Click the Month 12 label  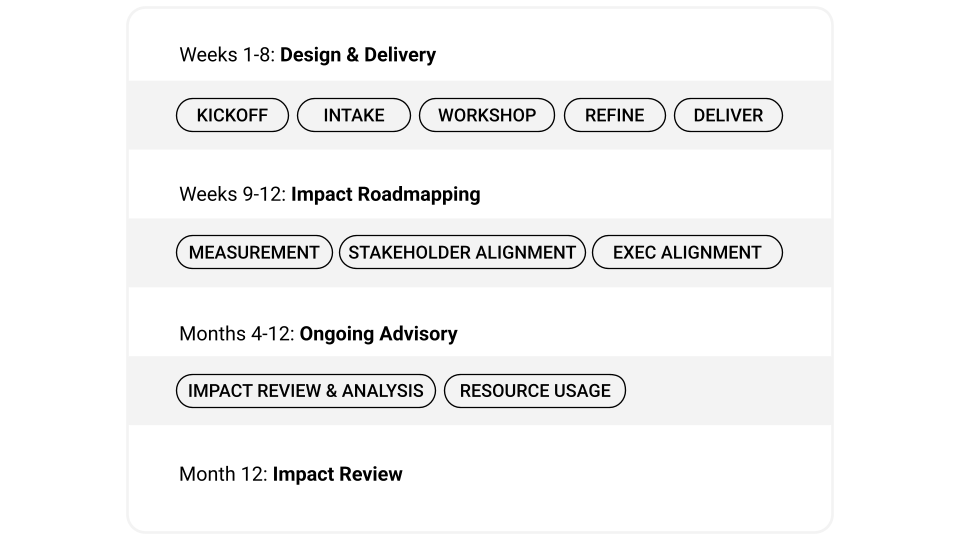[x=222, y=474]
